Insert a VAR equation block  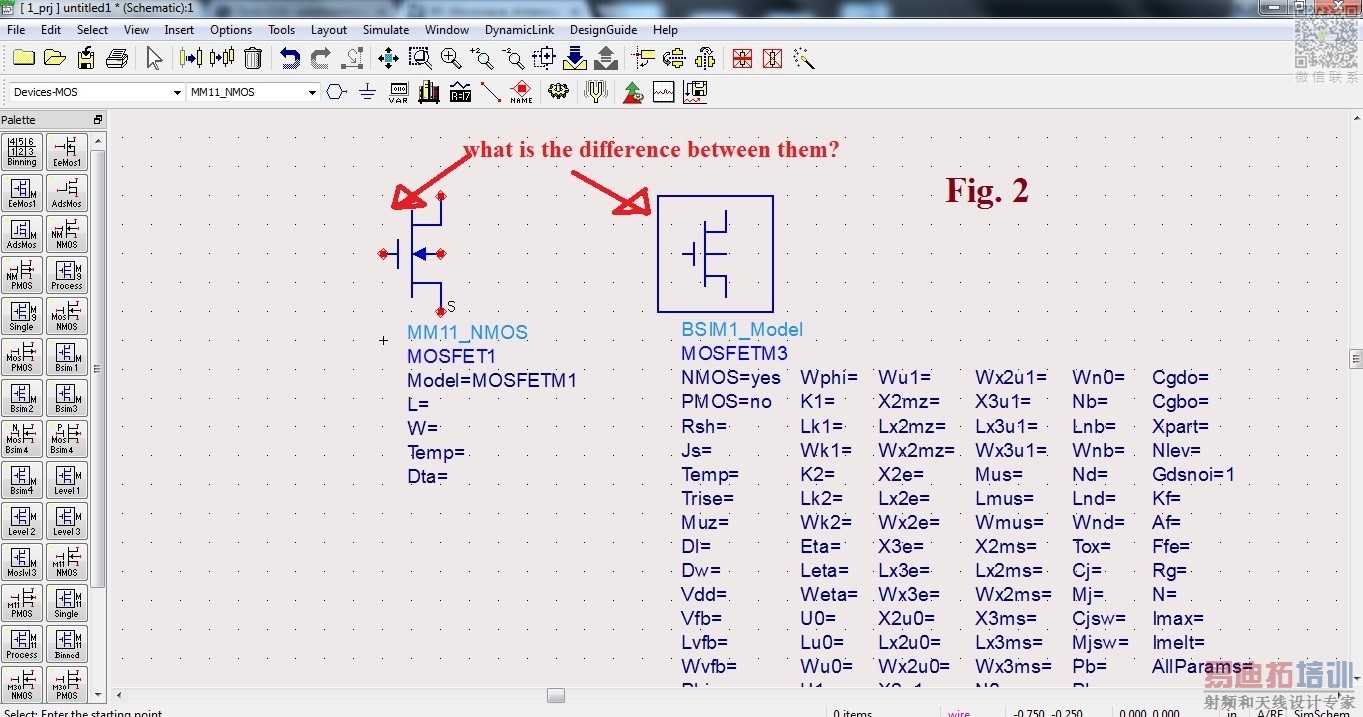pyautogui.click(x=398, y=92)
